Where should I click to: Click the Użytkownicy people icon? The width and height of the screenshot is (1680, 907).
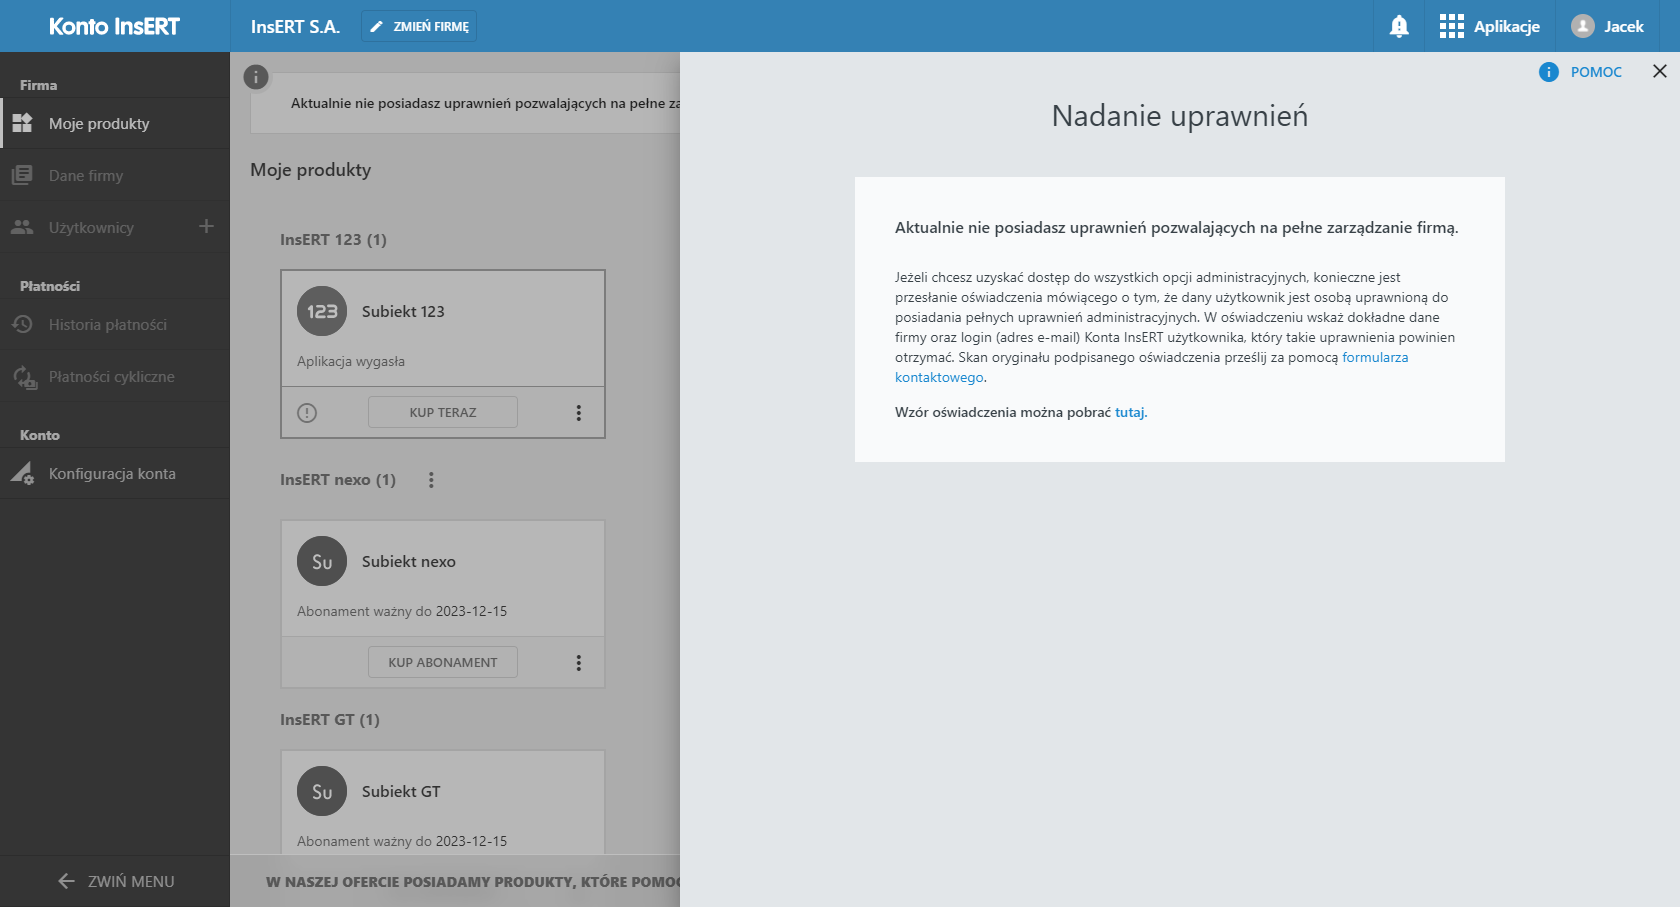tap(22, 228)
